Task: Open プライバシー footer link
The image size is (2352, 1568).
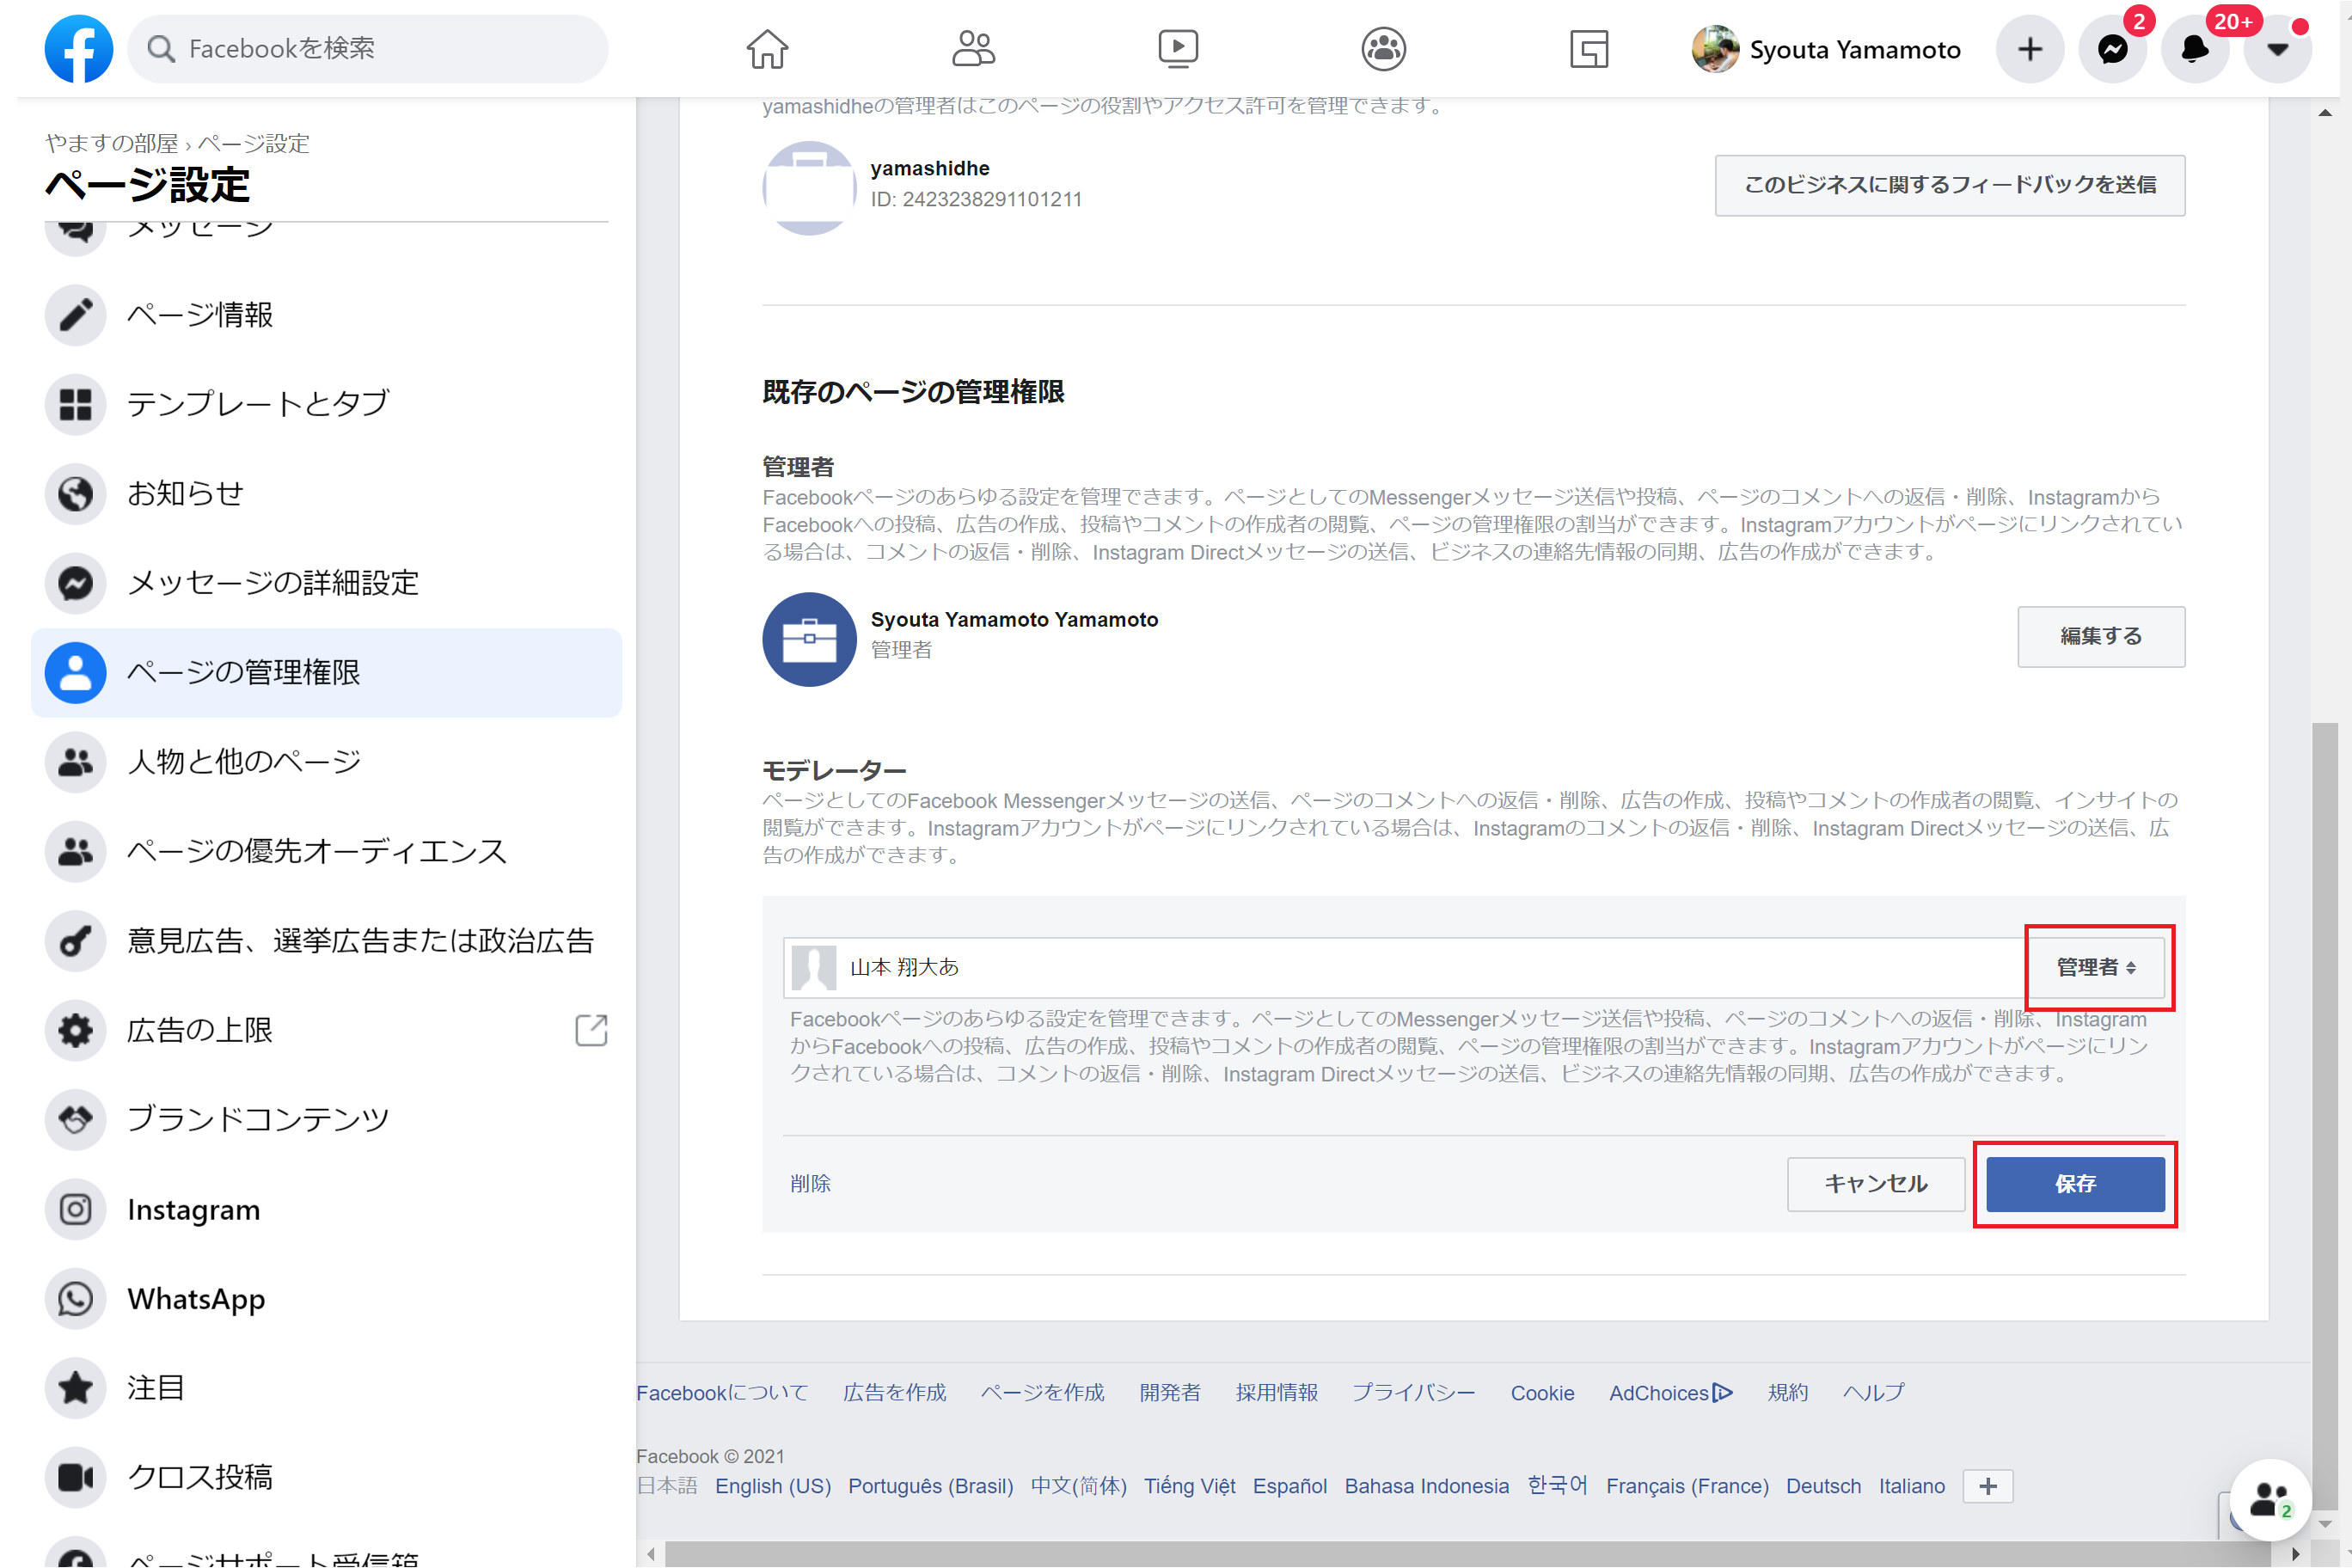Action: (x=1414, y=1393)
